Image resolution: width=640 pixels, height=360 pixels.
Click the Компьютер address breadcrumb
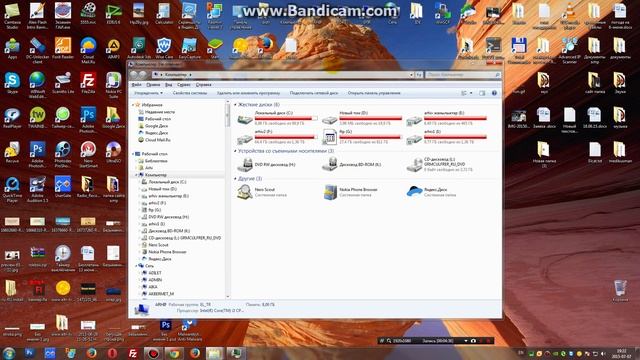(176, 75)
